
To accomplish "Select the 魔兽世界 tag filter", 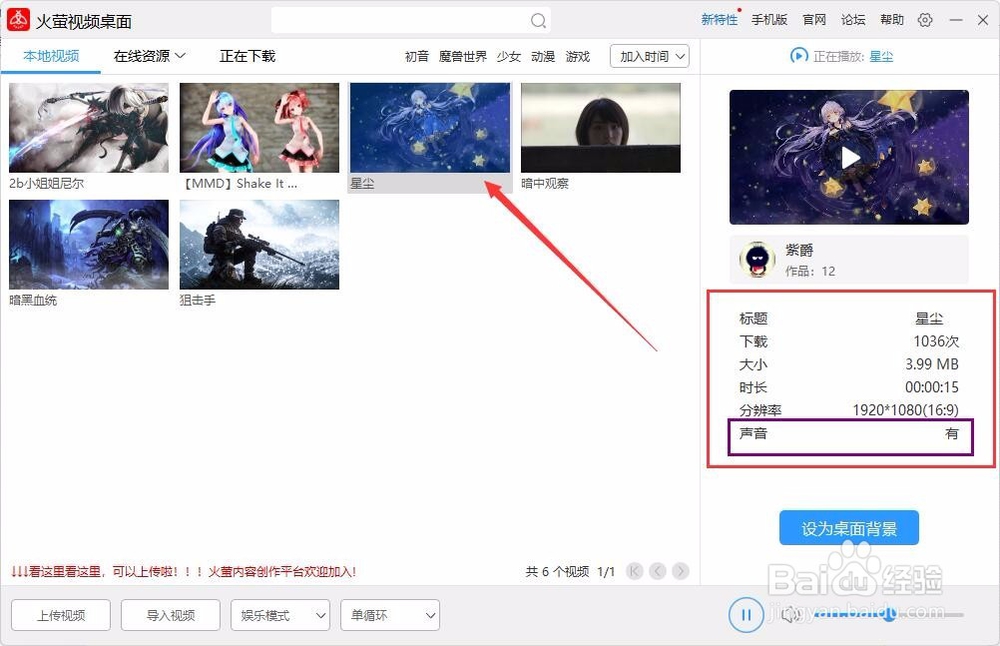I will pyautogui.click(x=463, y=57).
